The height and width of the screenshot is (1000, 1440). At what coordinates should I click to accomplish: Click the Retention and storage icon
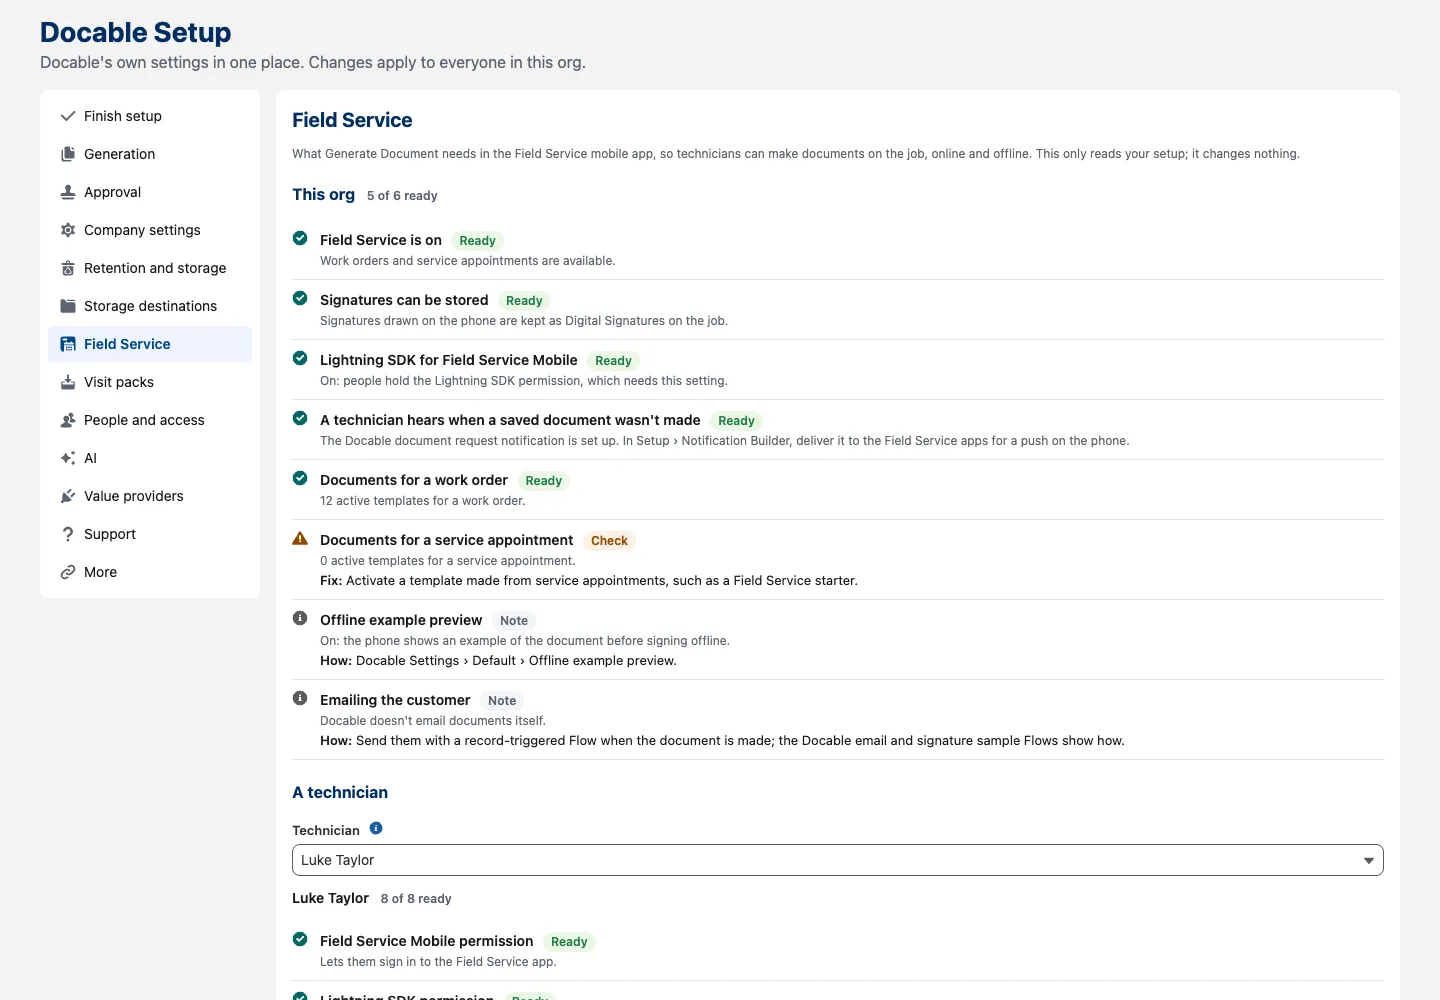tap(68, 268)
